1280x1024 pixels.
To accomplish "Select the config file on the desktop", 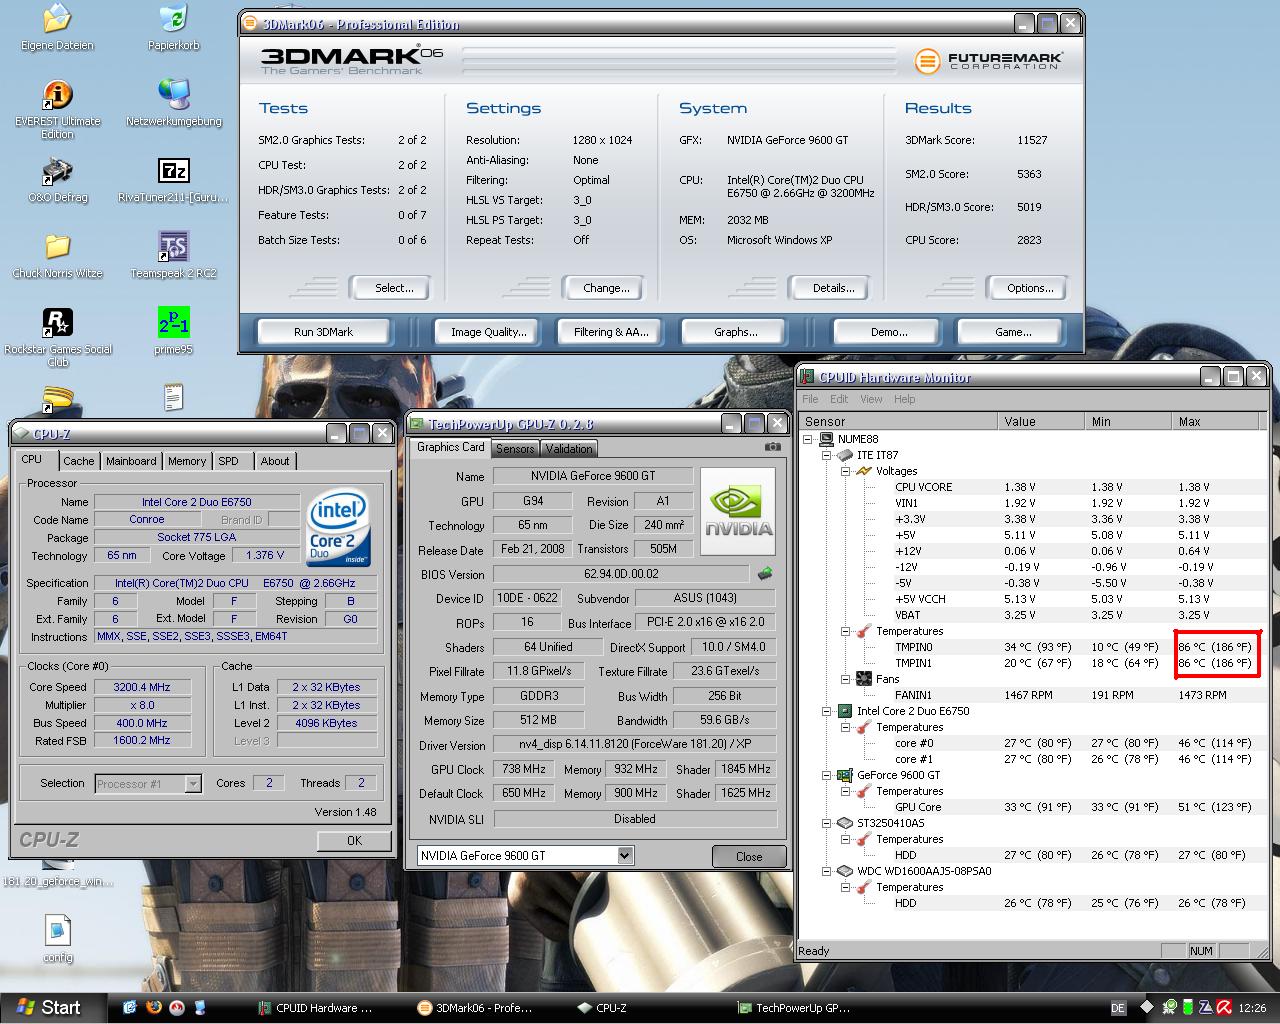I will pyautogui.click(x=57, y=938).
